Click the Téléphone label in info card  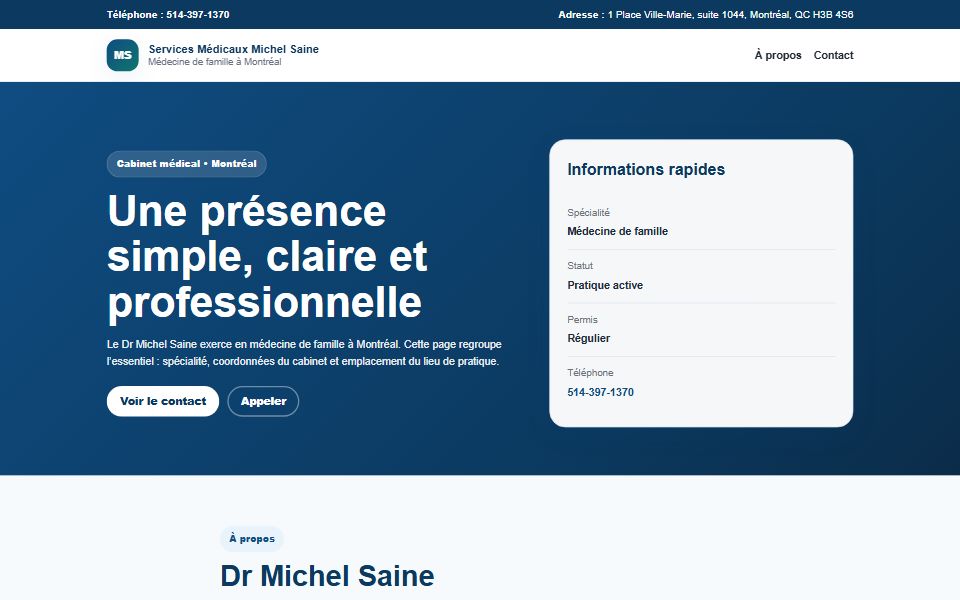tap(590, 372)
